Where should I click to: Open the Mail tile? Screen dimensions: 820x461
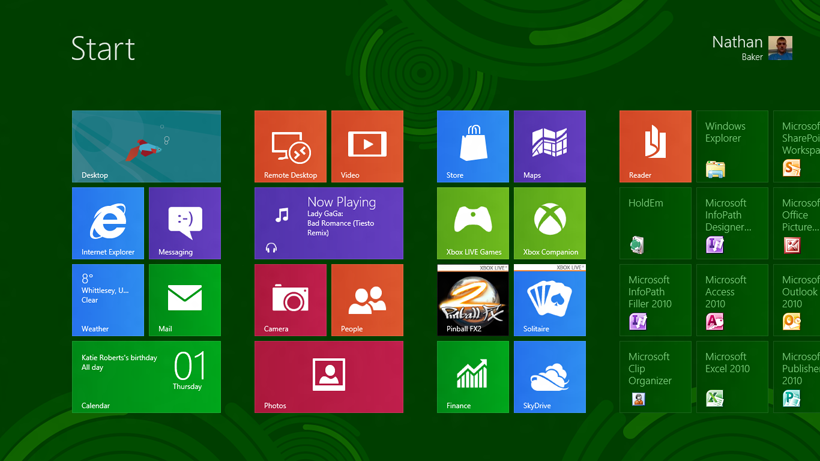point(185,300)
